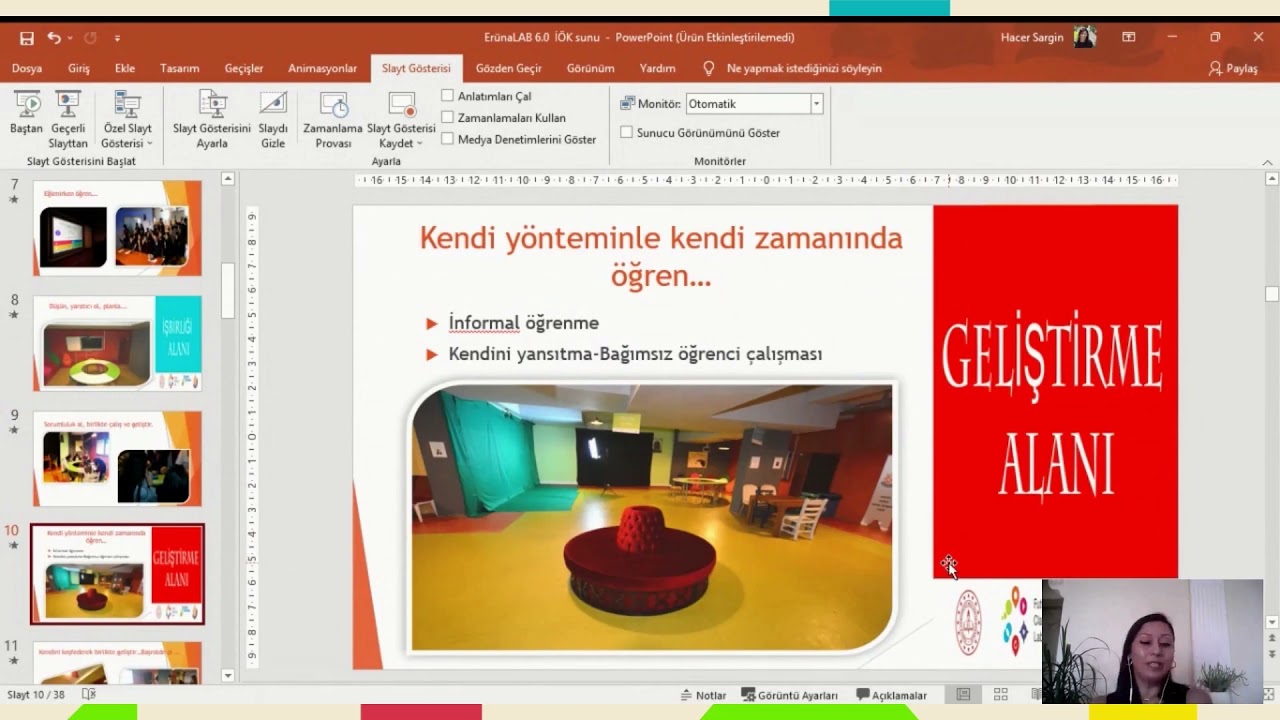The width and height of the screenshot is (1280, 720).
Task: Select slide 7 thumbnail
Action: pyautogui.click(x=117, y=228)
